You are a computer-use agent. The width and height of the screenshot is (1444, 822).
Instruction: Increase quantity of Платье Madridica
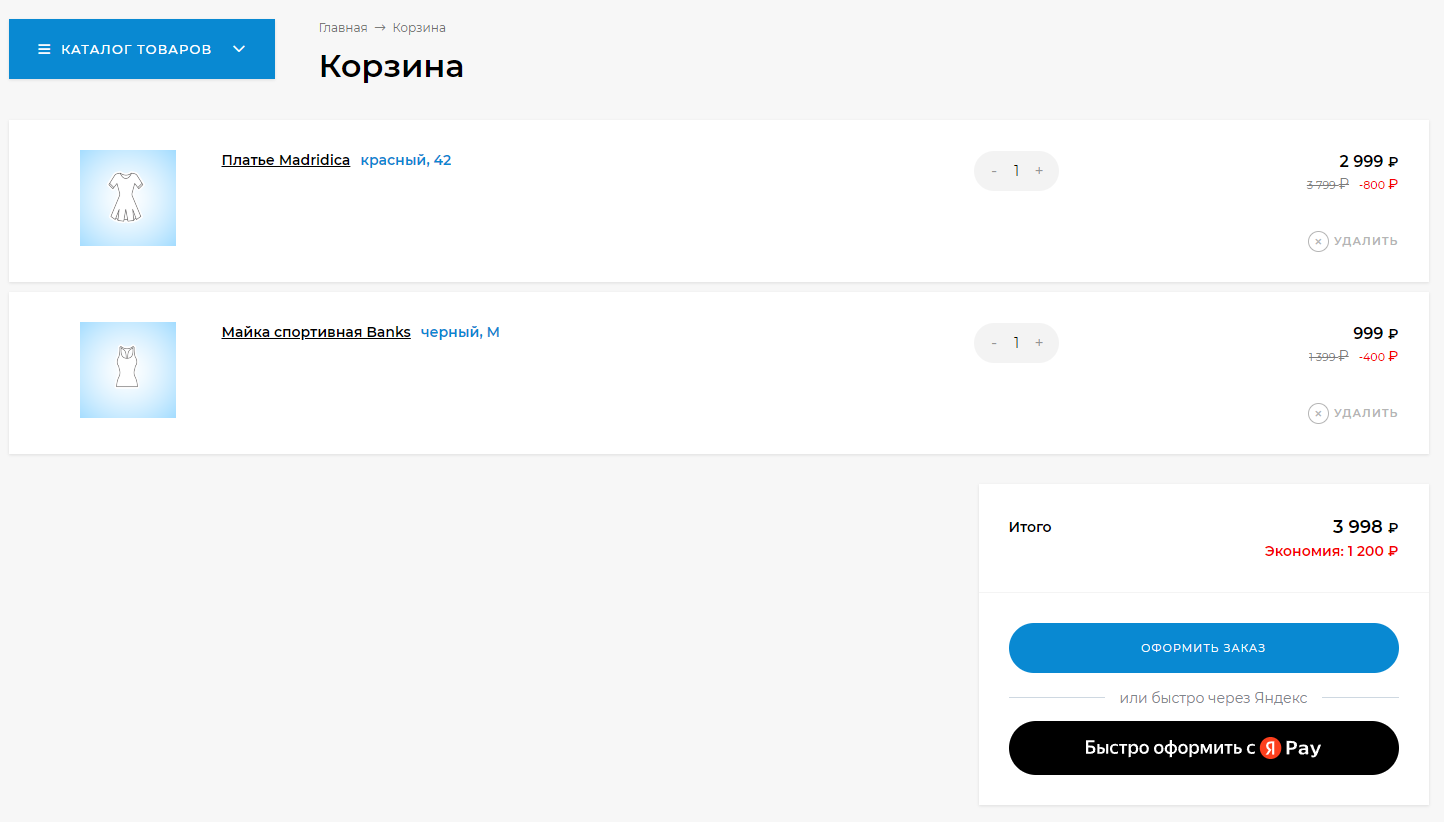(1039, 171)
